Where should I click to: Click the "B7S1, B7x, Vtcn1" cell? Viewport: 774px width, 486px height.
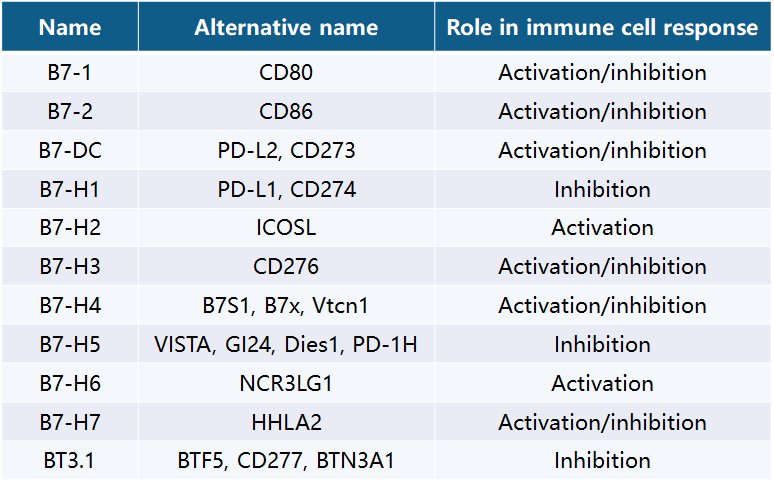(x=285, y=305)
